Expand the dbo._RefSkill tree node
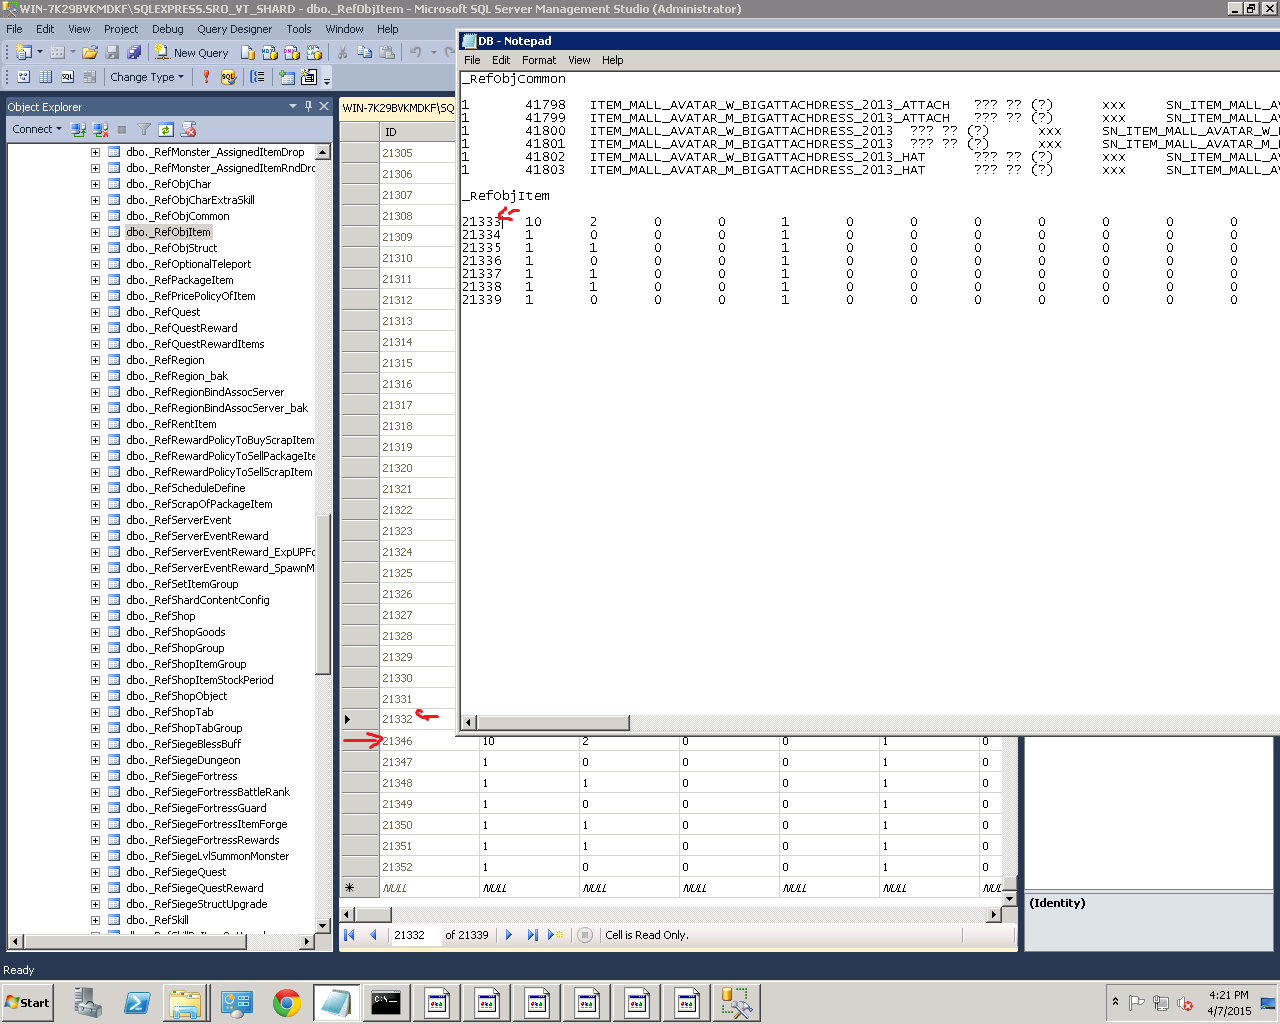The image size is (1280, 1024). 95,920
